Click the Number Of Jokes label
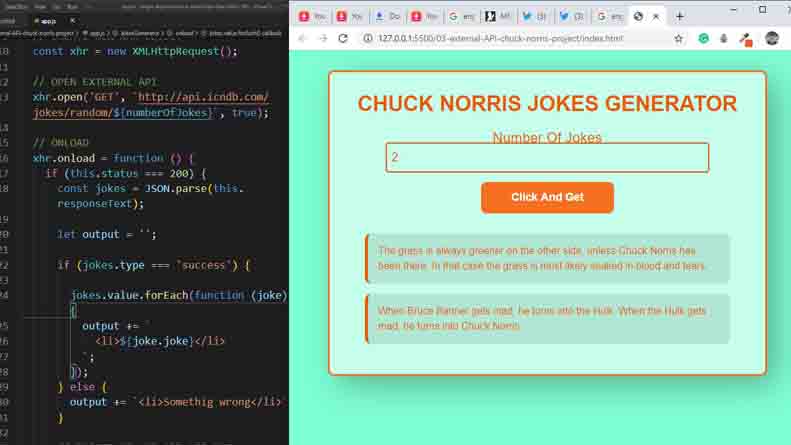 (547, 138)
